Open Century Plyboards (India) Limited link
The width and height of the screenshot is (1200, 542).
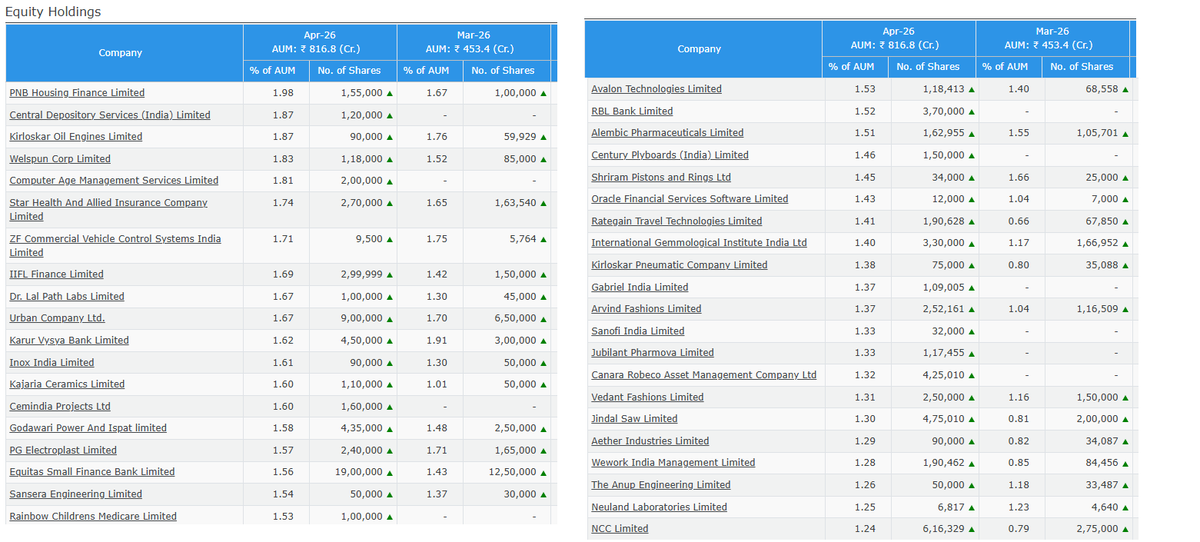670,155
